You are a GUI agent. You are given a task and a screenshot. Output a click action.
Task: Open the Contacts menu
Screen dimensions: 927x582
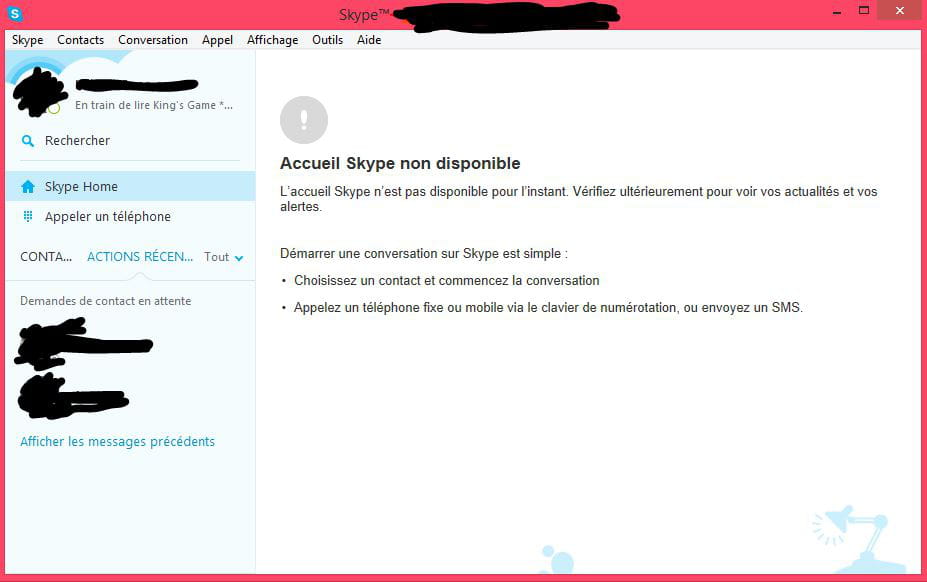pos(80,40)
